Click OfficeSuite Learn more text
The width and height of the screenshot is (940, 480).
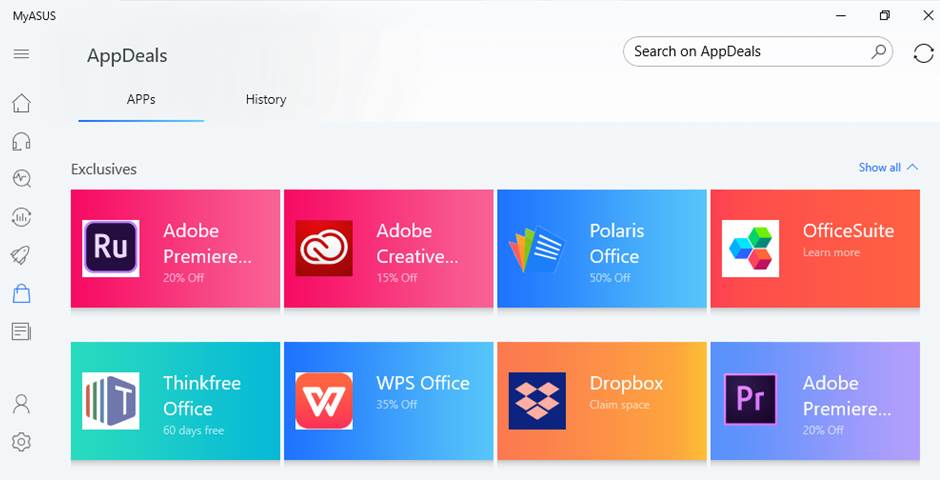click(x=831, y=252)
